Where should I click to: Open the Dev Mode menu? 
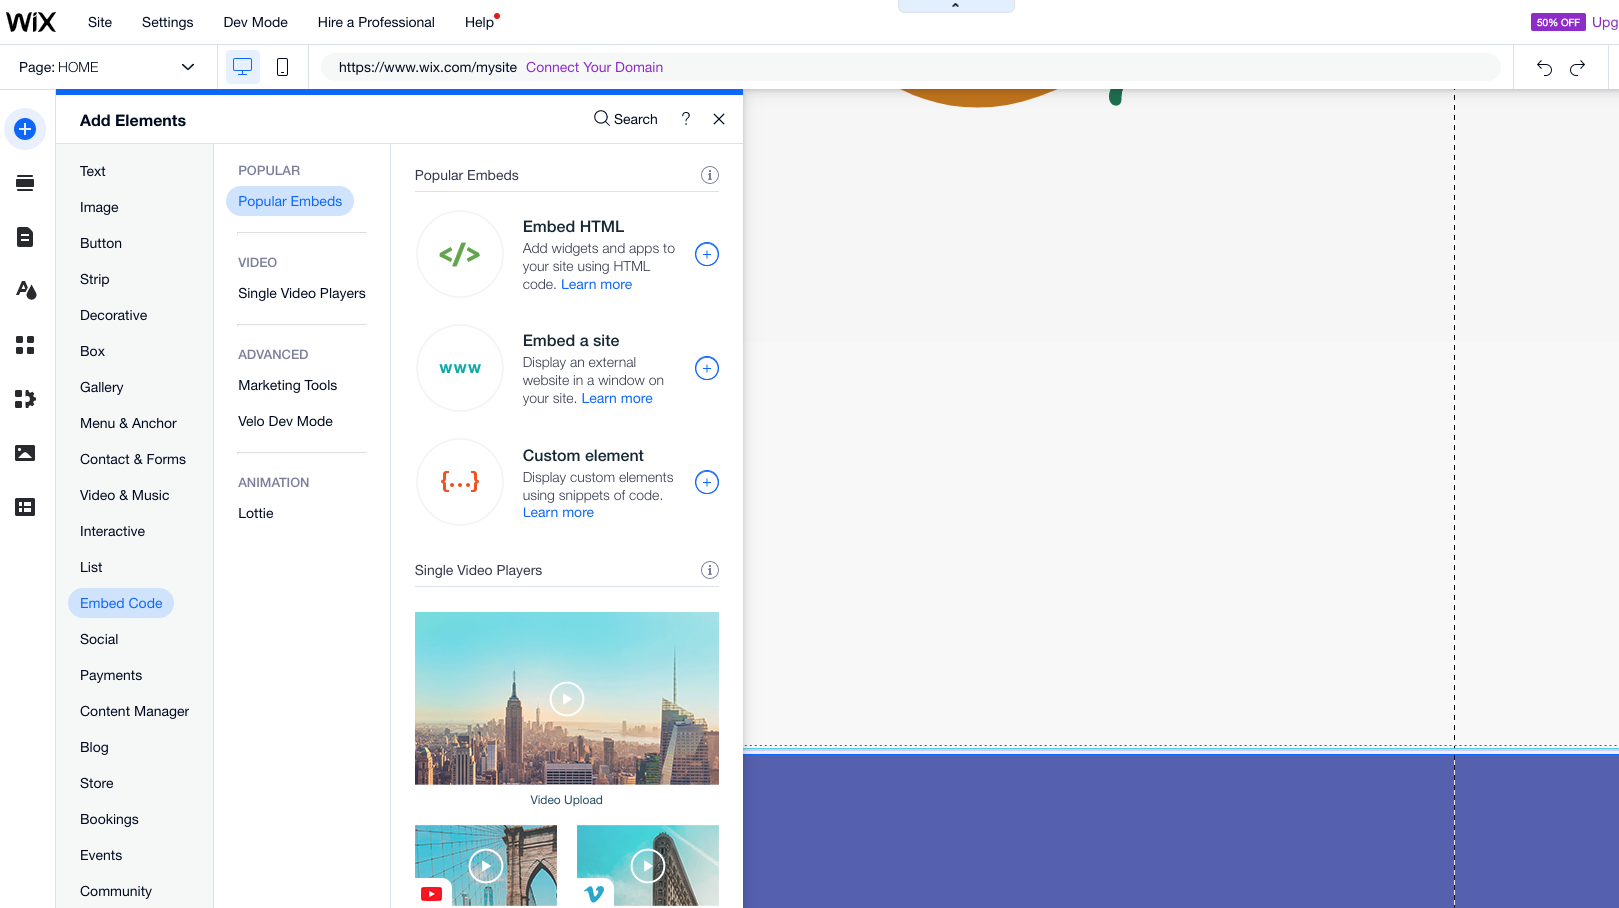tap(256, 22)
